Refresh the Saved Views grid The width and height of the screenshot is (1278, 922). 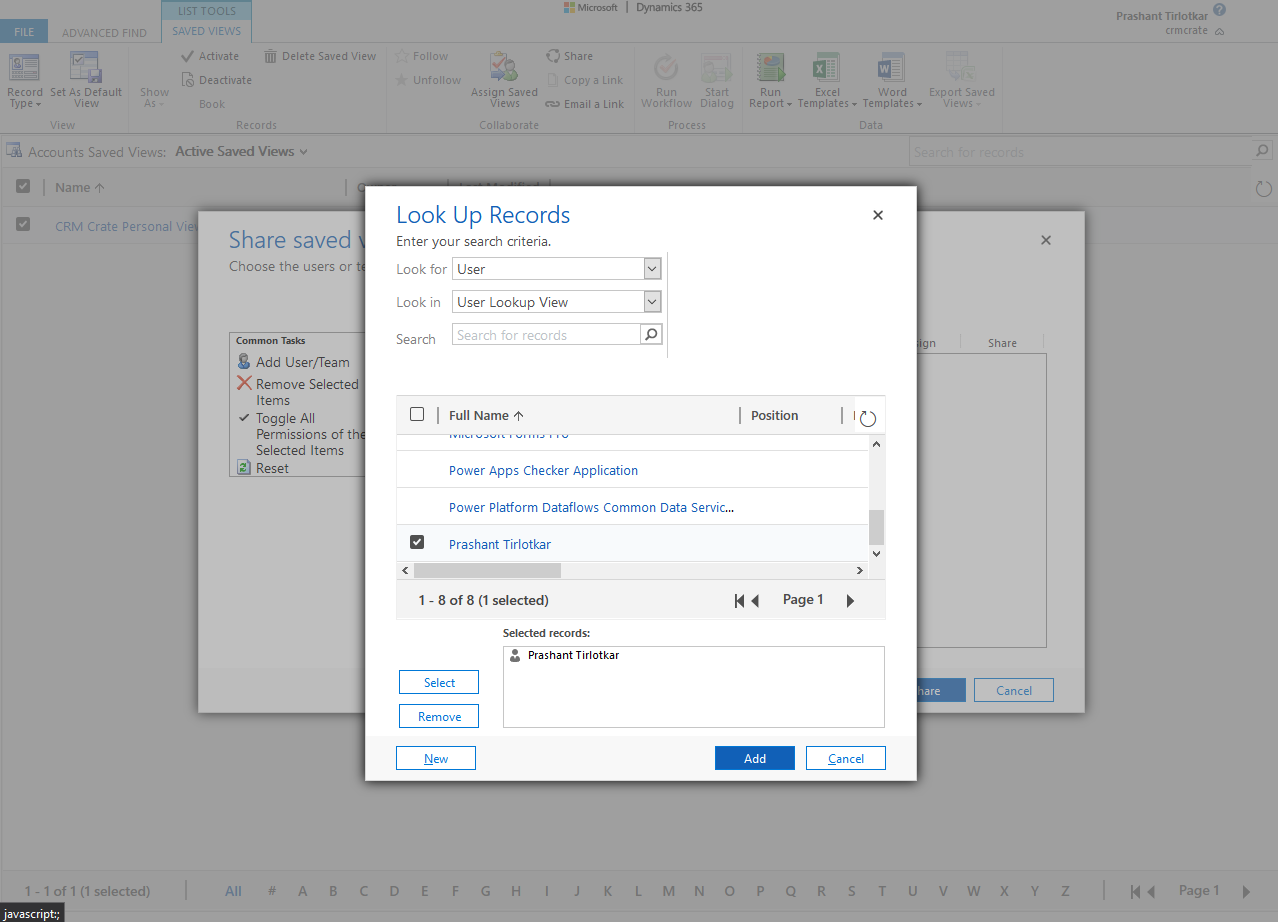(1263, 188)
